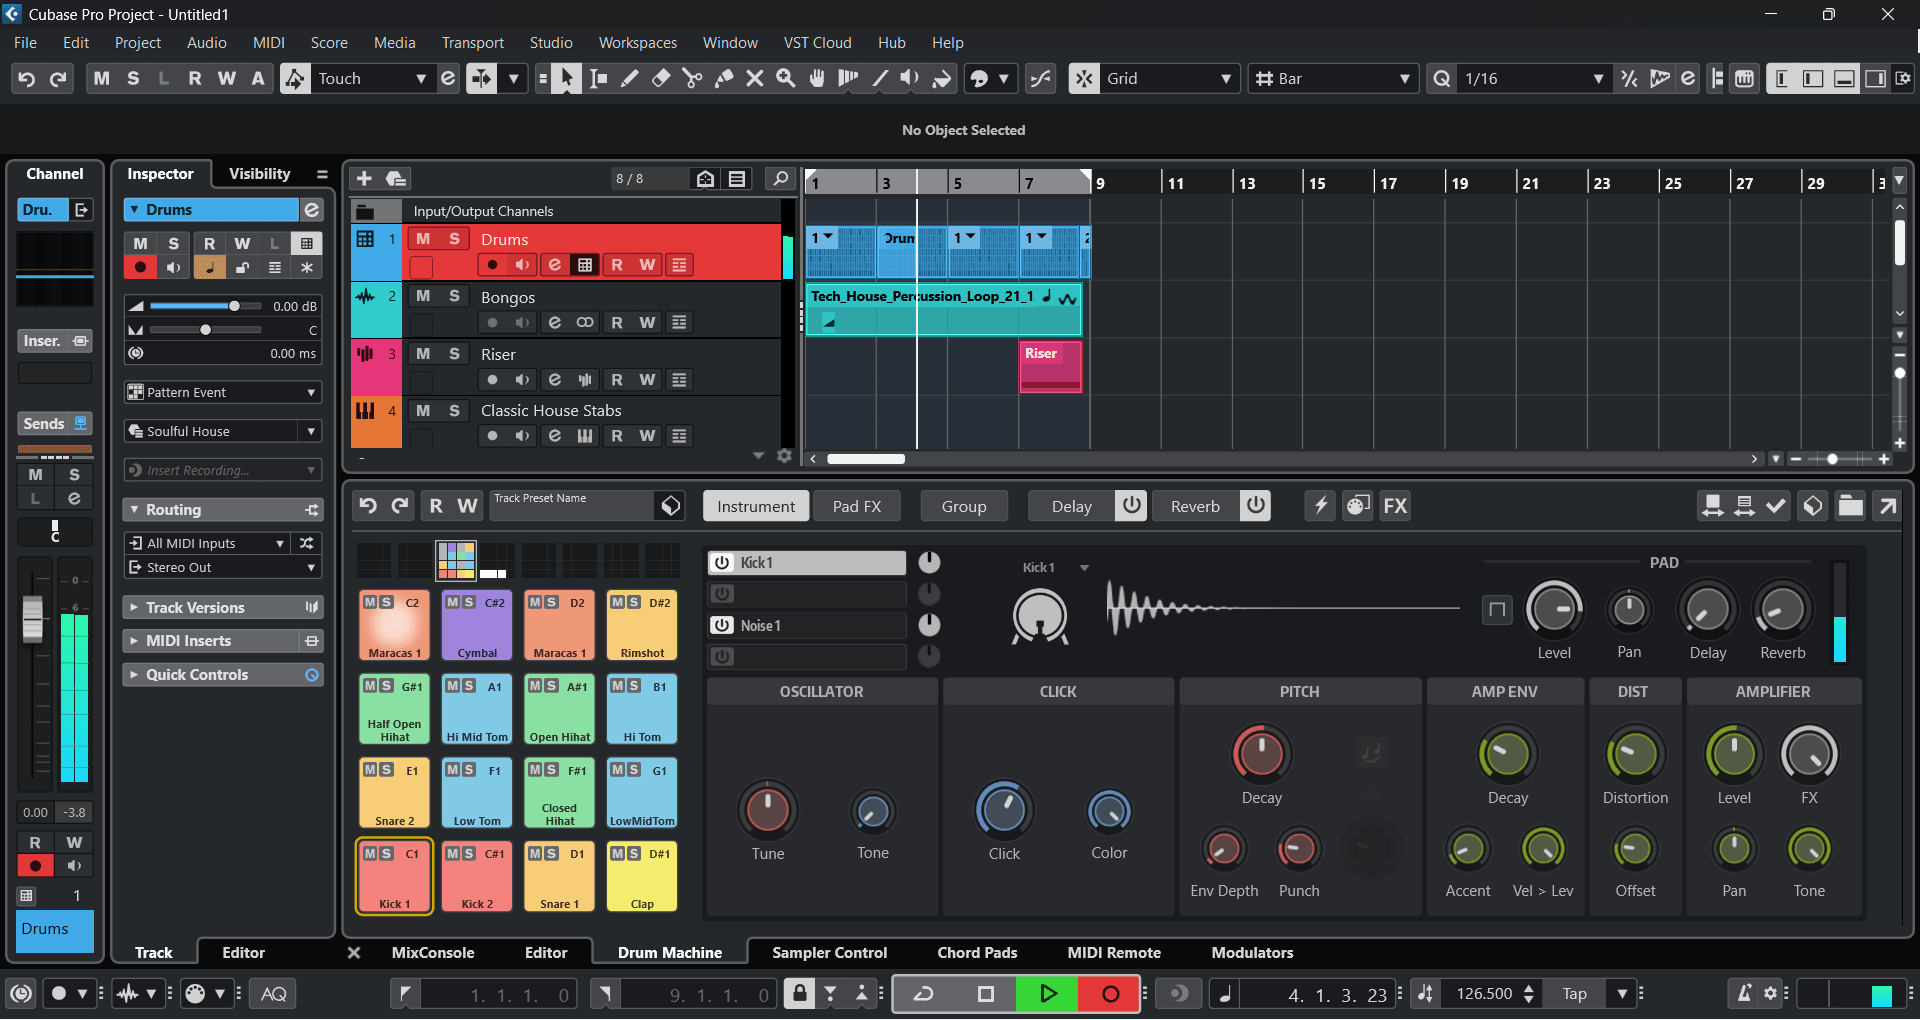The image size is (1920, 1020).
Task: Mute the Bongos track
Action: pos(423,297)
